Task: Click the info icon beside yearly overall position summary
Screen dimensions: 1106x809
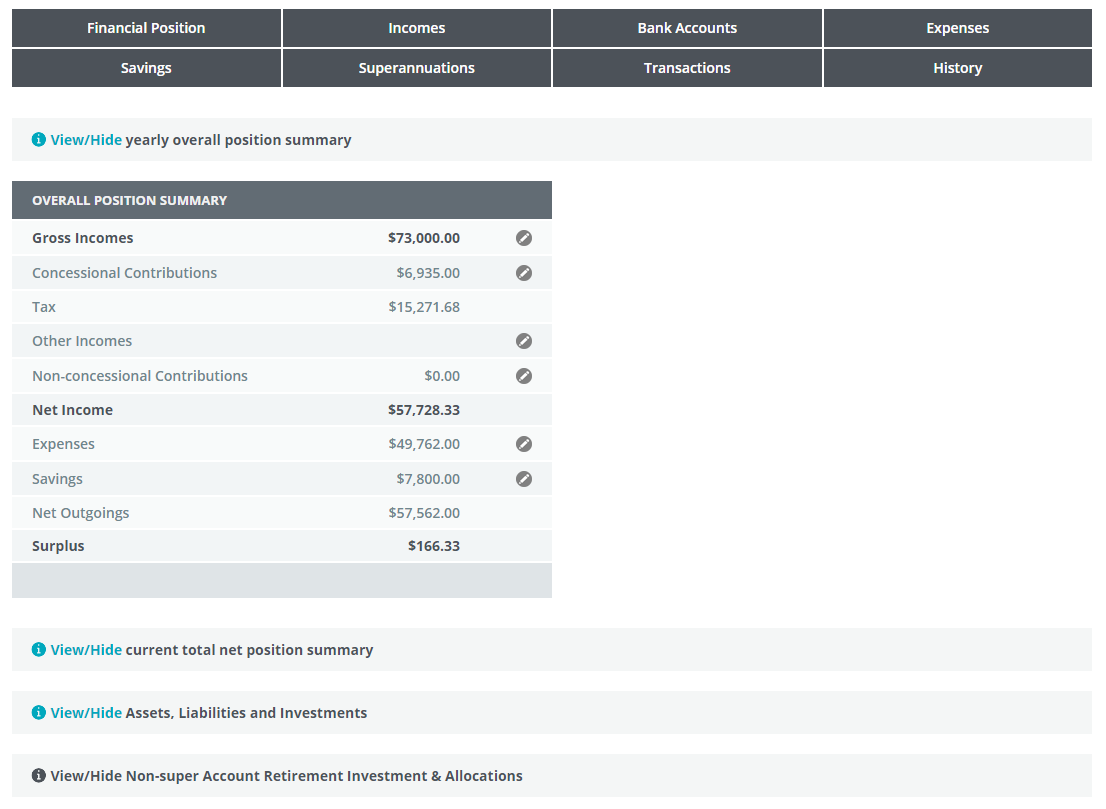Action: [x=38, y=139]
